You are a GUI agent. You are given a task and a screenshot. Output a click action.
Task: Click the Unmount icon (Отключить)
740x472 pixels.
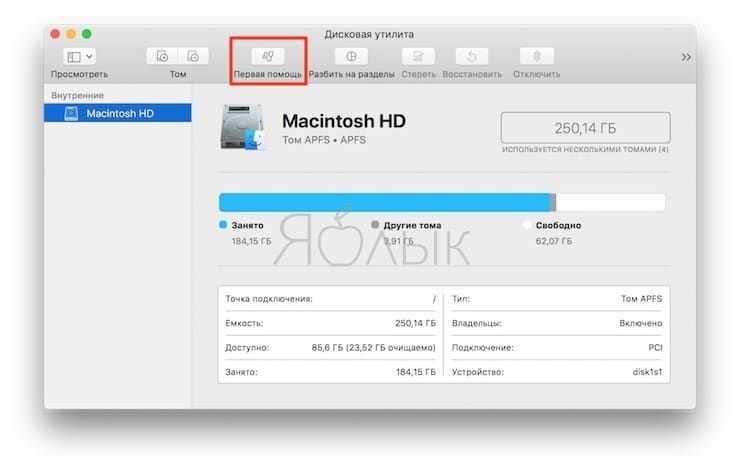tap(537, 56)
